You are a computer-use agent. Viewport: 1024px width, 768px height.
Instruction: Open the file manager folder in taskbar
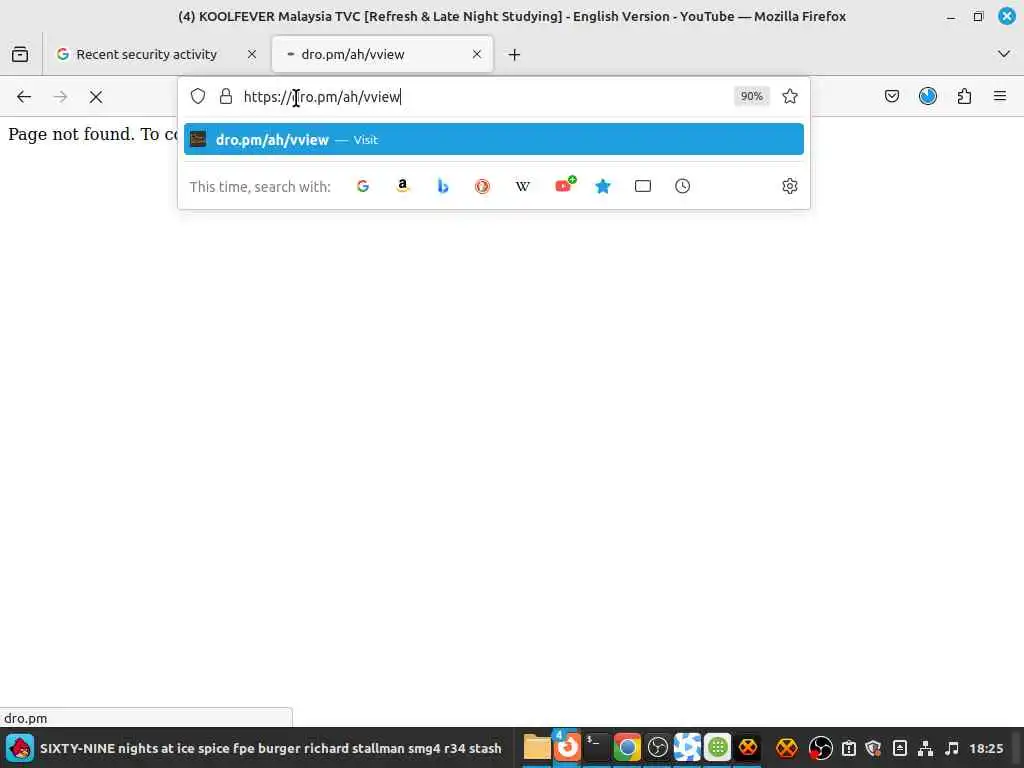point(537,748)
